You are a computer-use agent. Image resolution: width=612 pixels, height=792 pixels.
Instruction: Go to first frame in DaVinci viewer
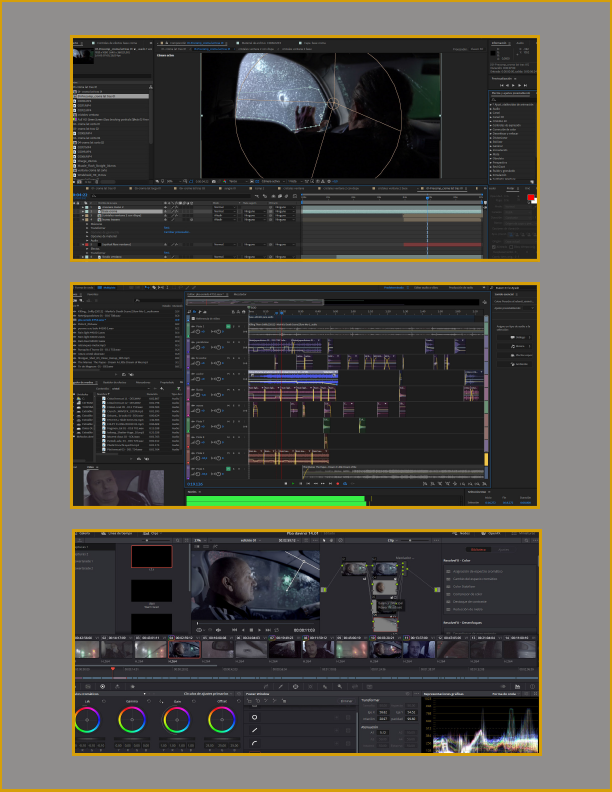coord(234,630)
